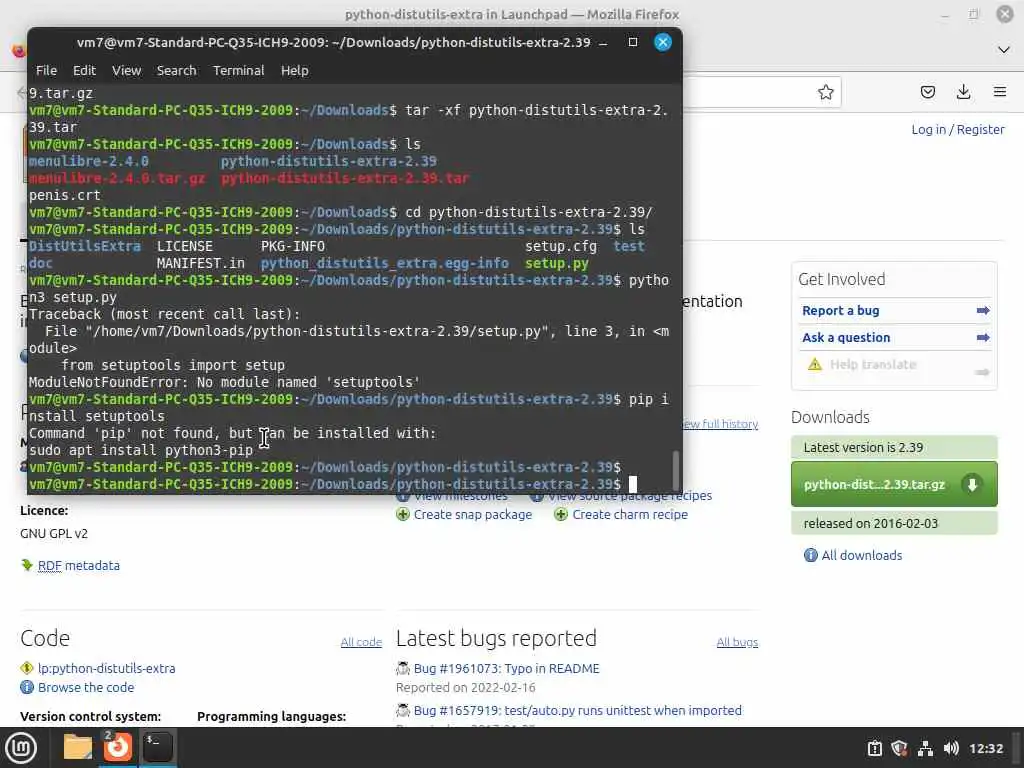Click the plus icon beside Create charm recipe
The height and width of the screenshot is (768, 1024).
pos(561,515)
